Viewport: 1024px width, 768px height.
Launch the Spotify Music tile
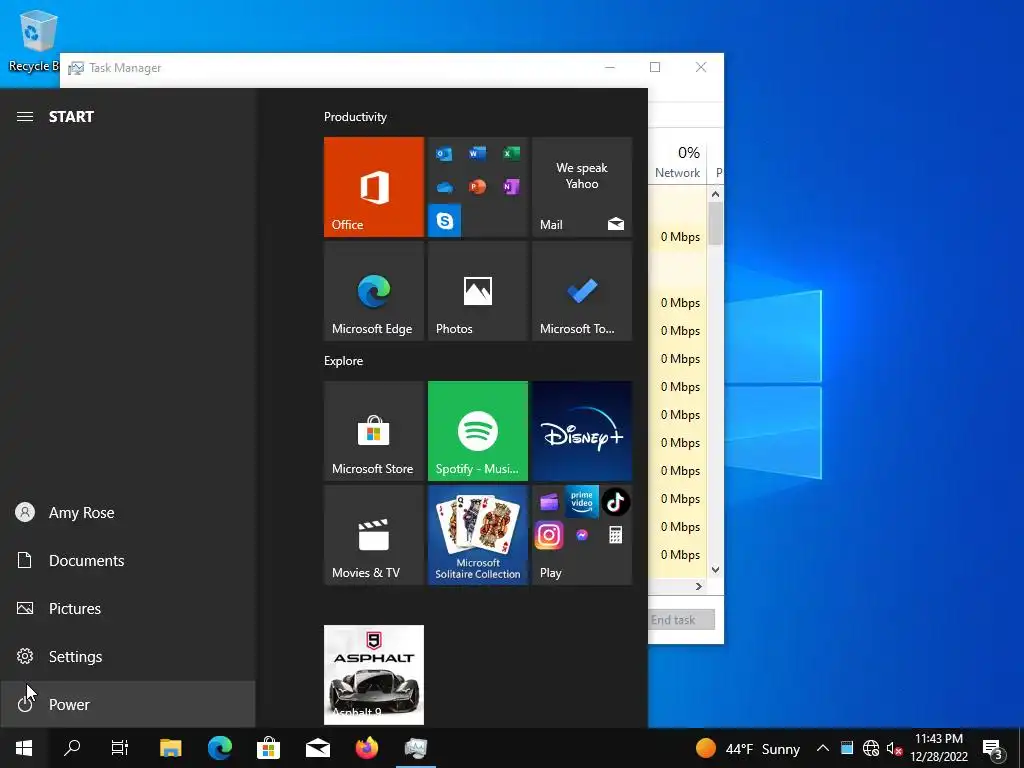pyautogui.click(x=477, y=431)
